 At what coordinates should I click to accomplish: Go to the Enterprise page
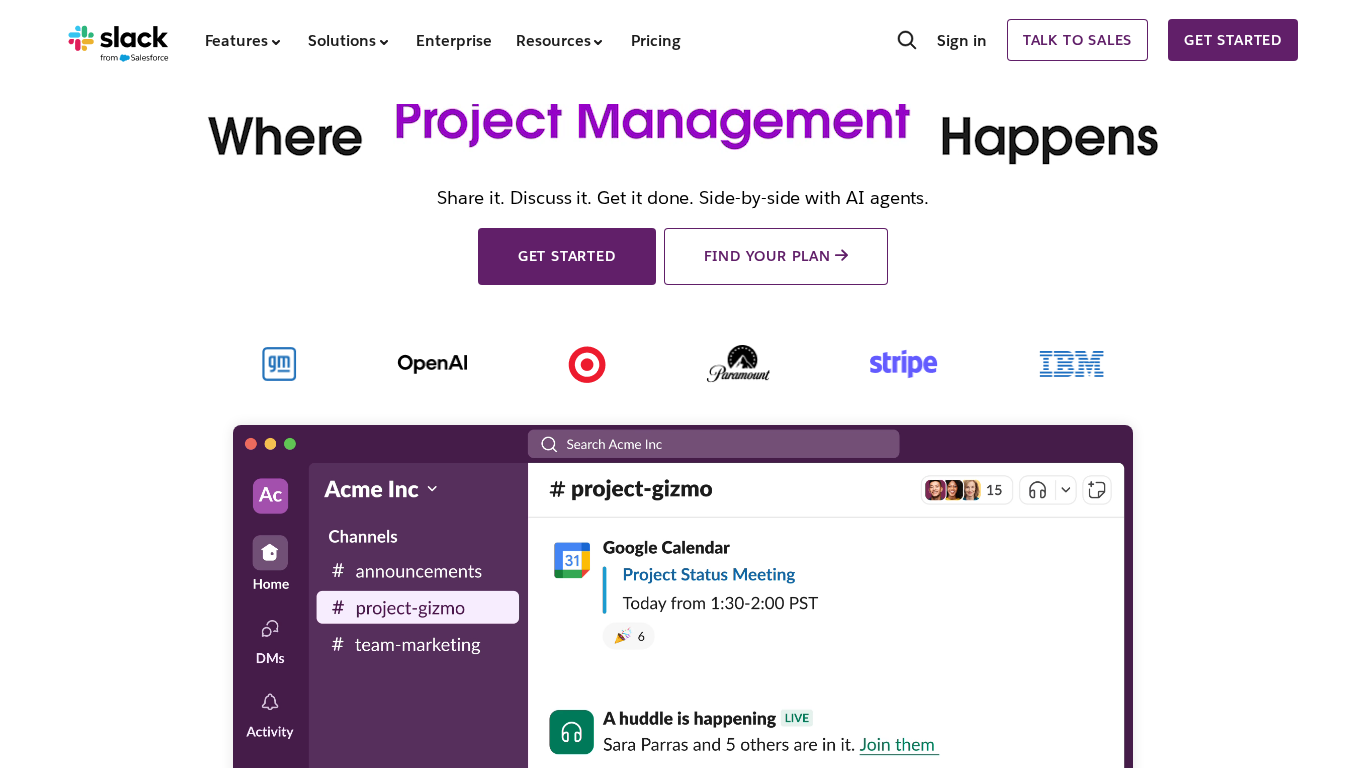point(453,41)
